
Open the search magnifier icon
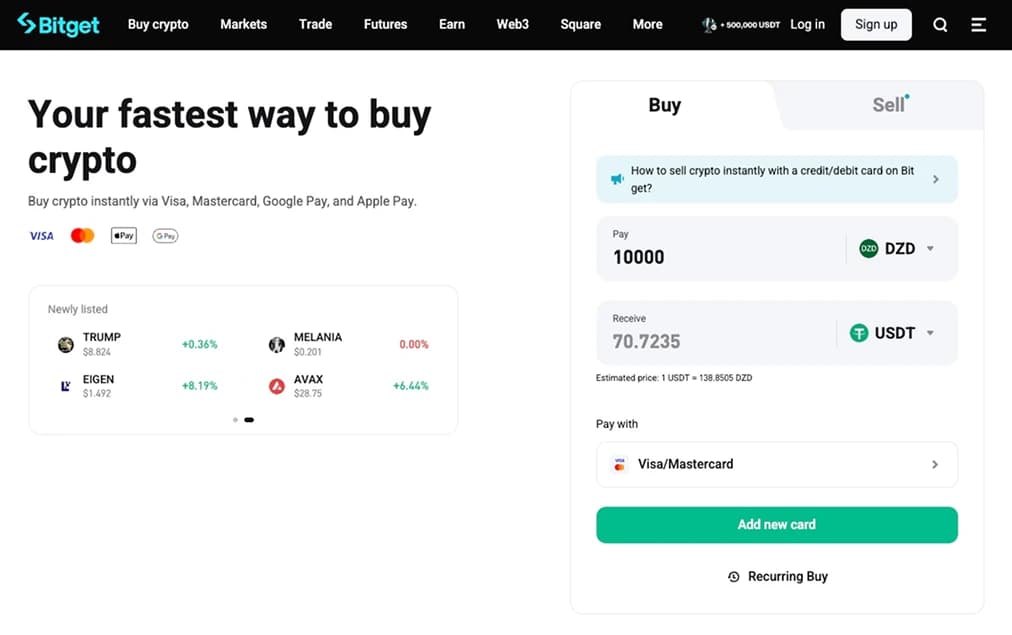coord(940,25)
